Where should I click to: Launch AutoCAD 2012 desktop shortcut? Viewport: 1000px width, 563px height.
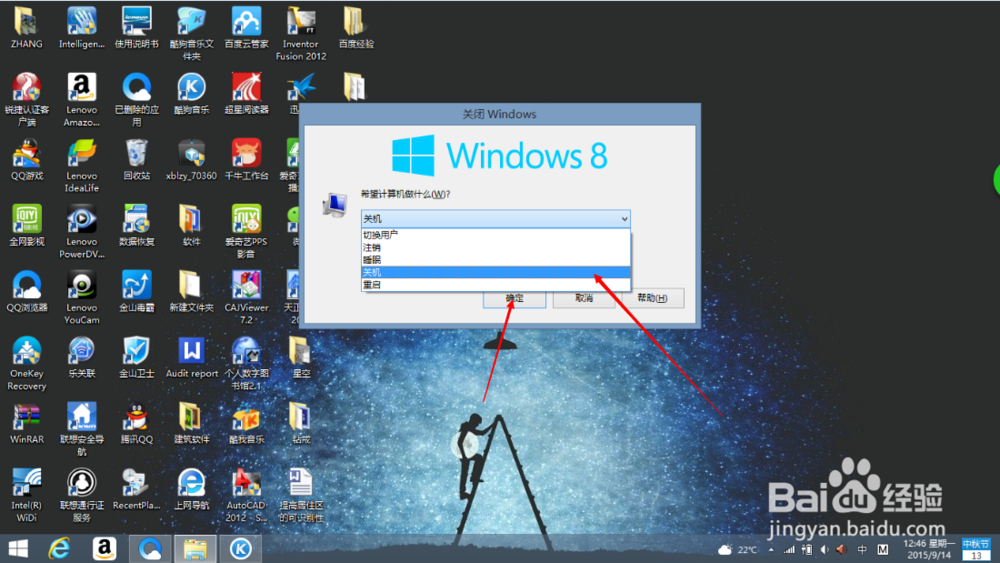(246, 495)
